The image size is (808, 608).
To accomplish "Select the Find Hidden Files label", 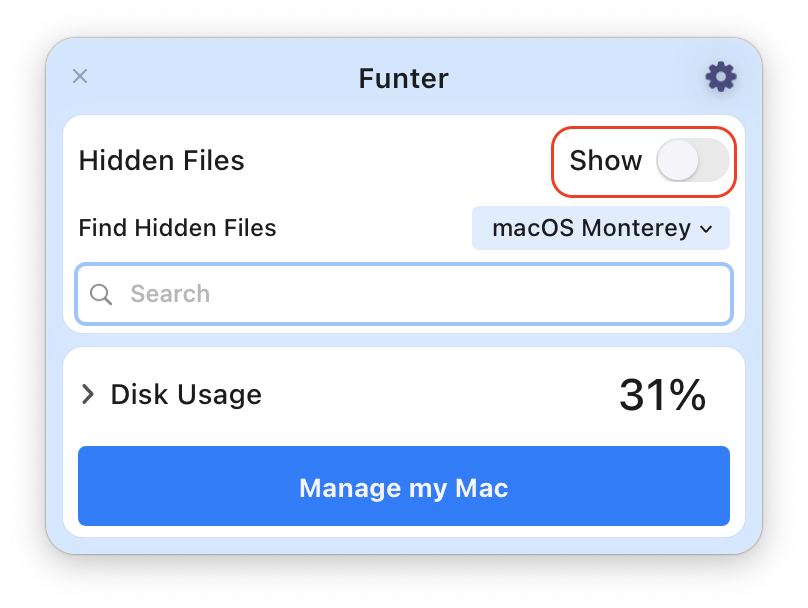I will point(177,228).
